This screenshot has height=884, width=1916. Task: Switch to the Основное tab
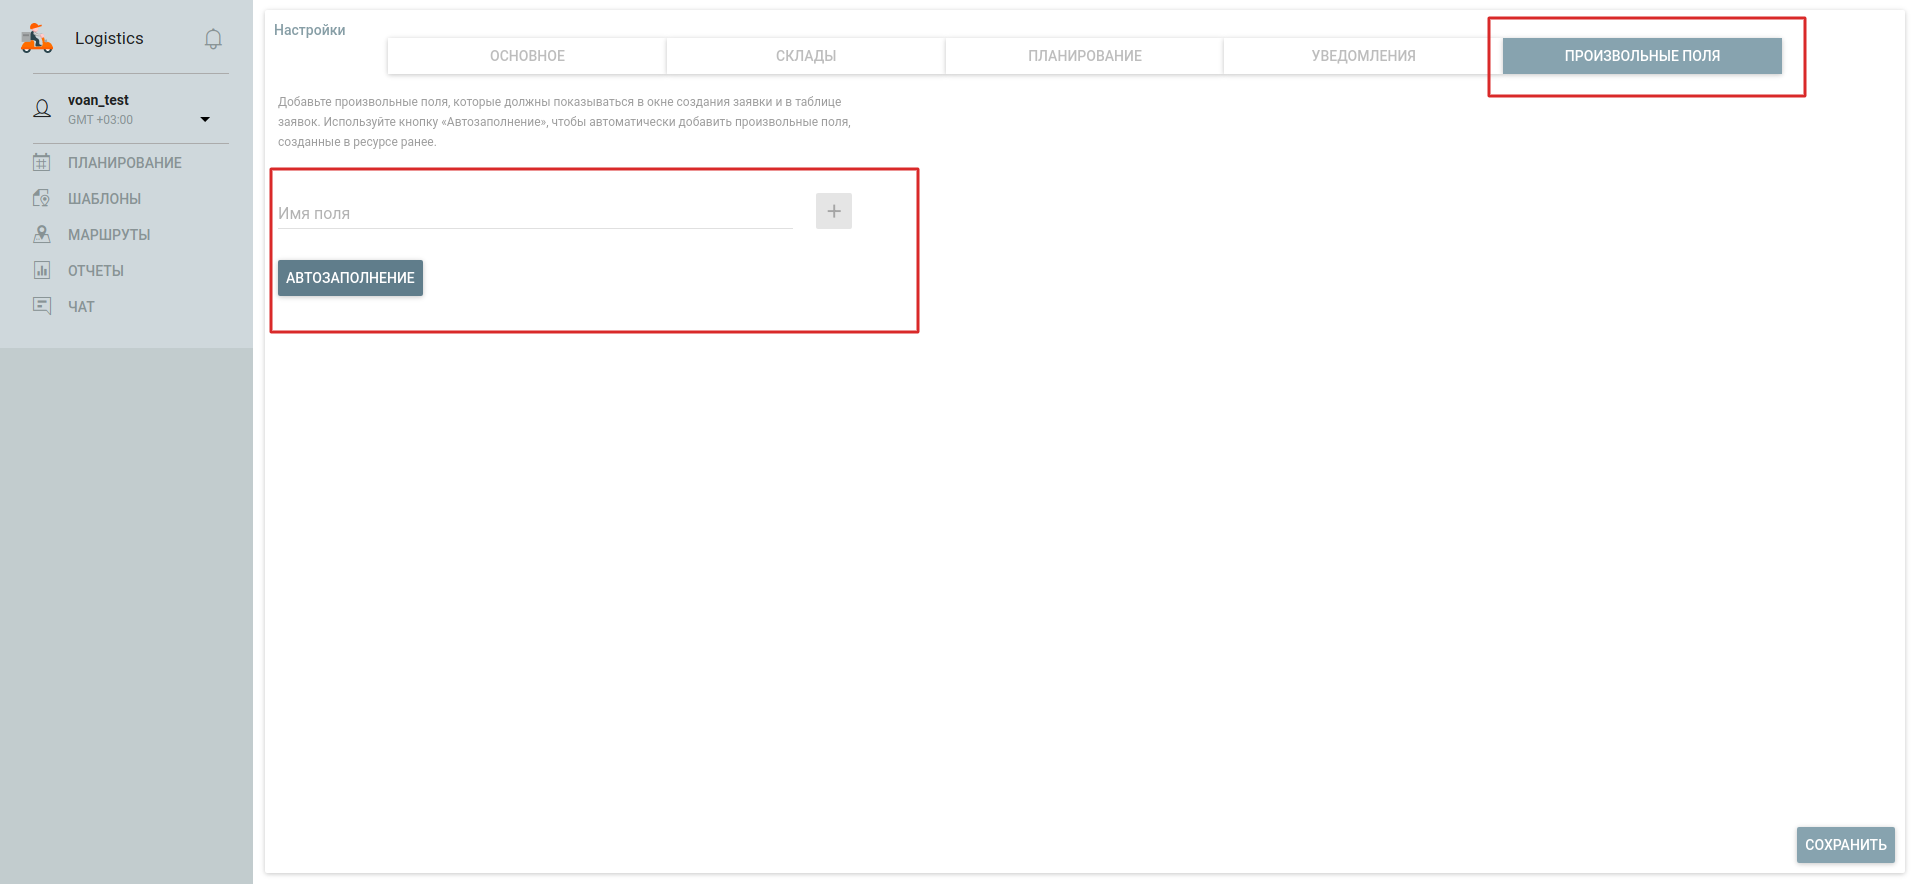(527, 56)
